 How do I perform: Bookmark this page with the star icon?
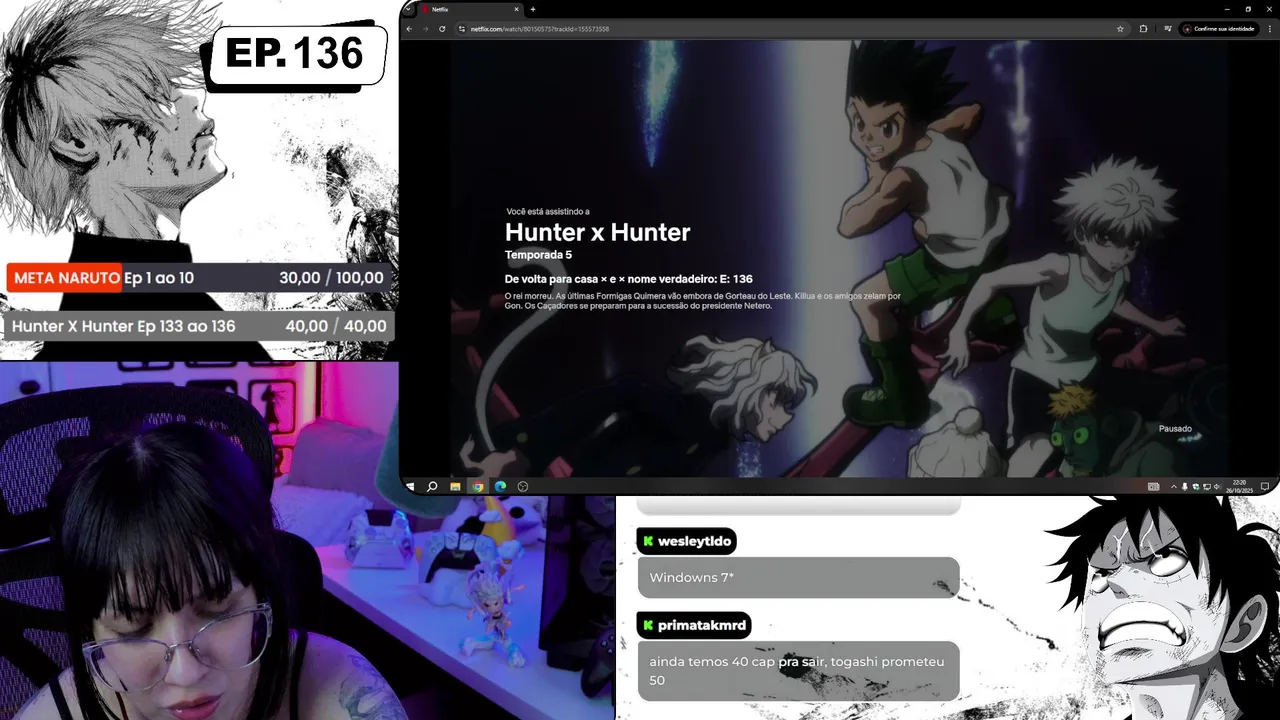[1120, 29]
